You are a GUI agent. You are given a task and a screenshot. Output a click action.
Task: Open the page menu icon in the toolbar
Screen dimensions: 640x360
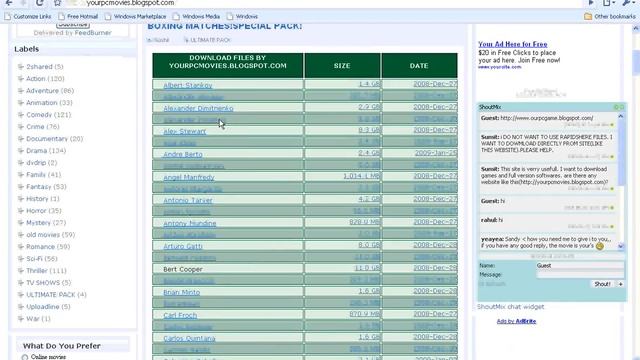pyautogui.click(x=609, y=3)
